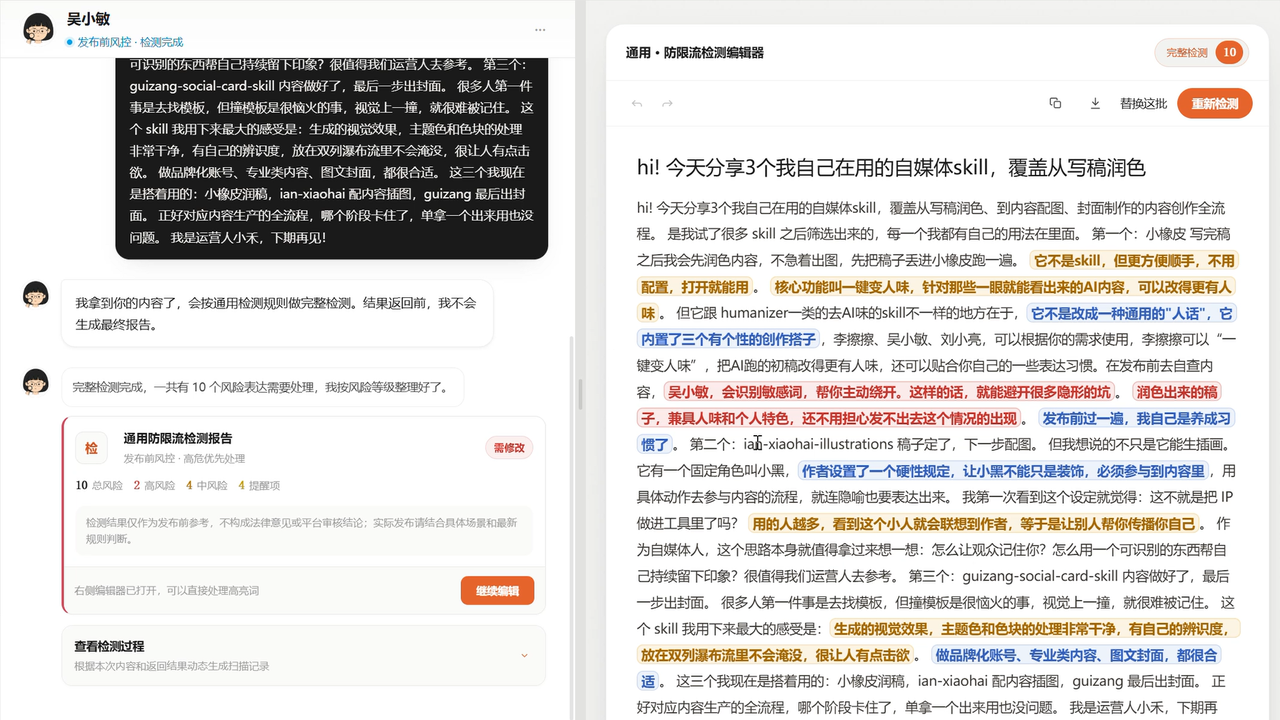
Task: Click yellow highlighted phrase 用的人越多
Action: [787, 523]
